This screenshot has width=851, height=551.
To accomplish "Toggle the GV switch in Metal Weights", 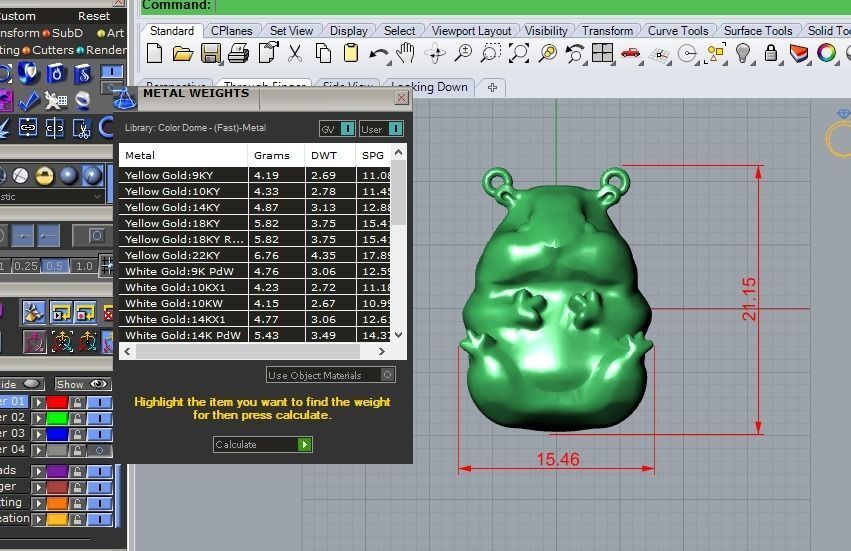I will pos(338,129).
